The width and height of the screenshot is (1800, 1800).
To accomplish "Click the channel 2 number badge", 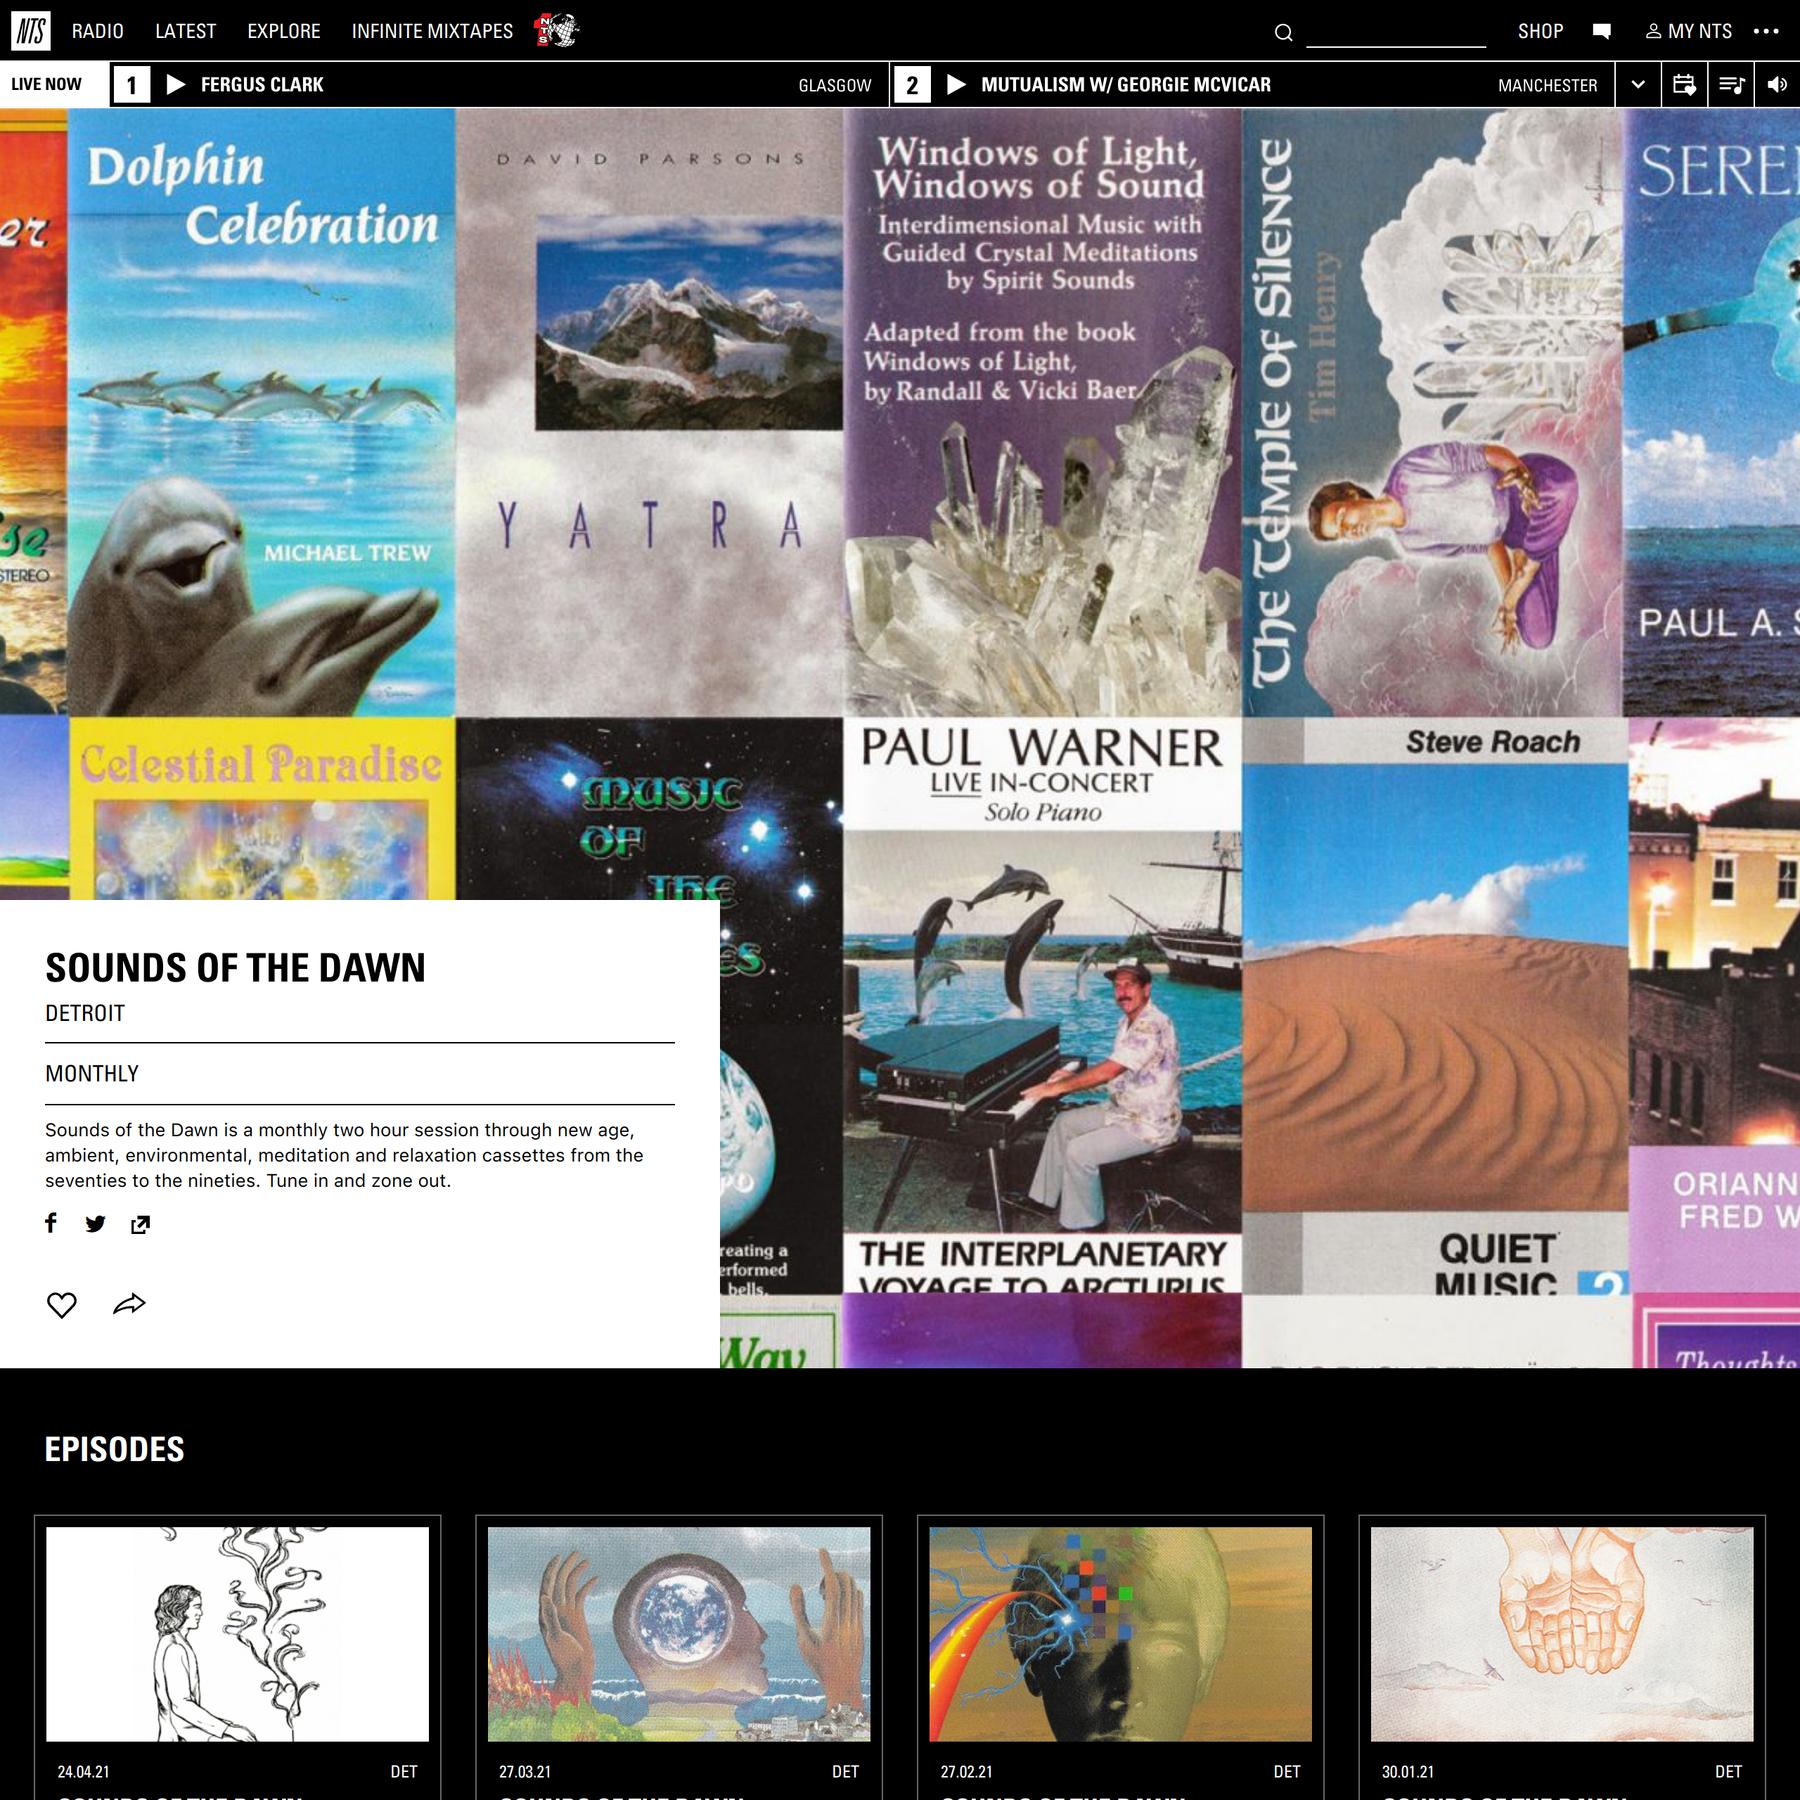I will pyautogui.click(x=912, y=85).
